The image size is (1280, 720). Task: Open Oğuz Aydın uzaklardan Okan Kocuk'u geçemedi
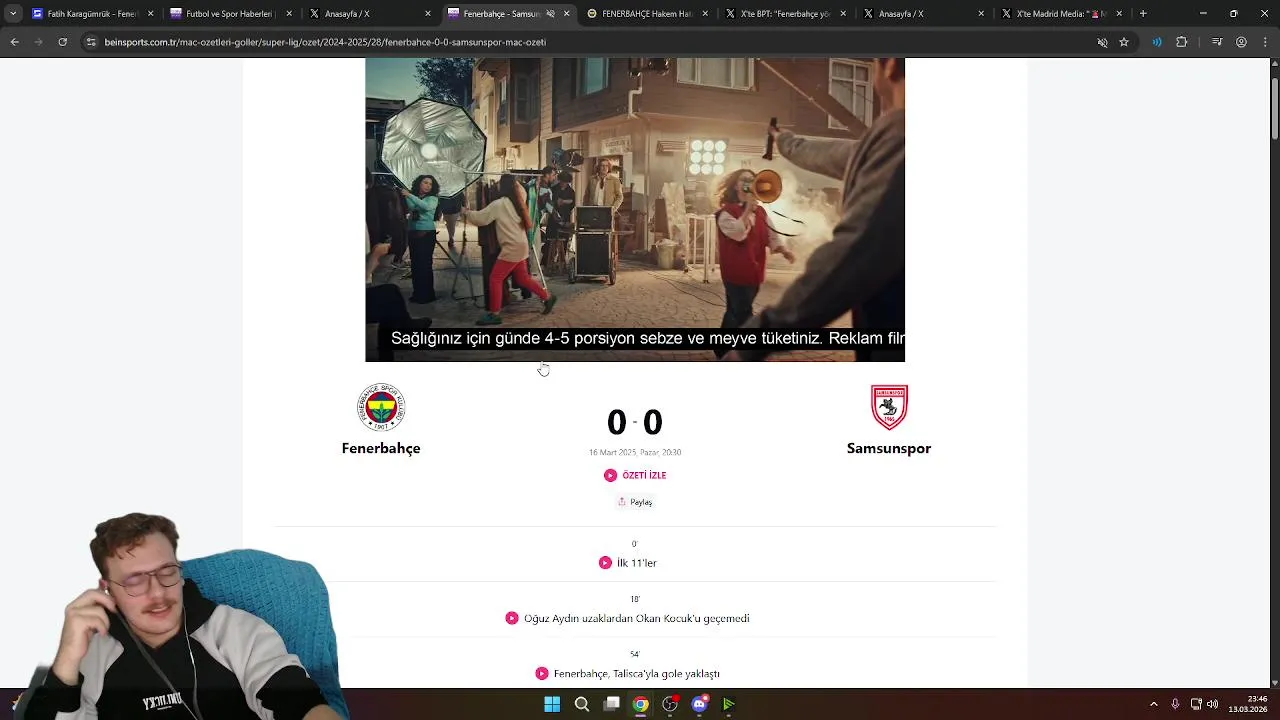pos(637,618)
